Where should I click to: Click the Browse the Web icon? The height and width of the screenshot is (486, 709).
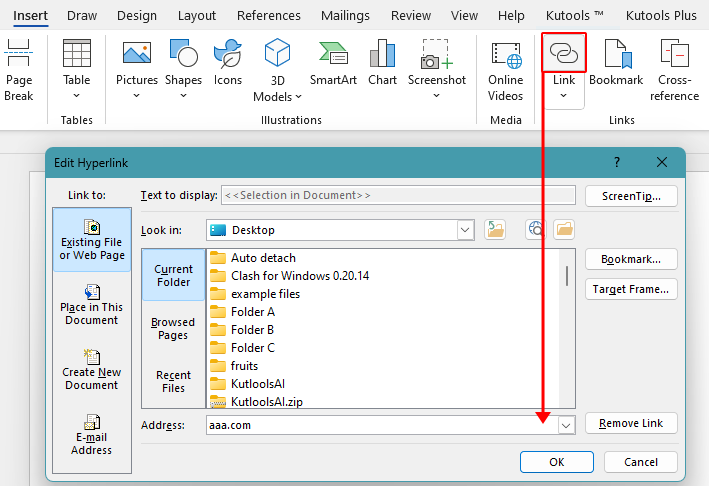(x=536, y=230)
